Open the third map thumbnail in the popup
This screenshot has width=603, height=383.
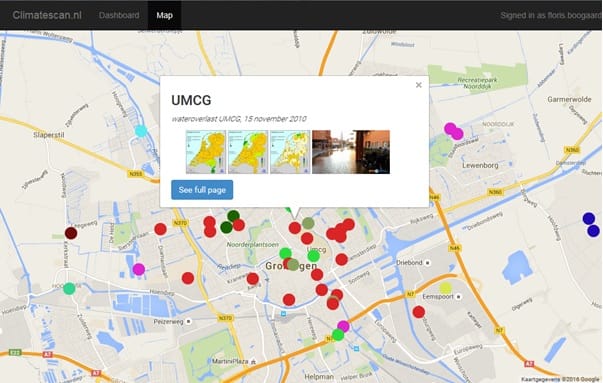[290, 152]
